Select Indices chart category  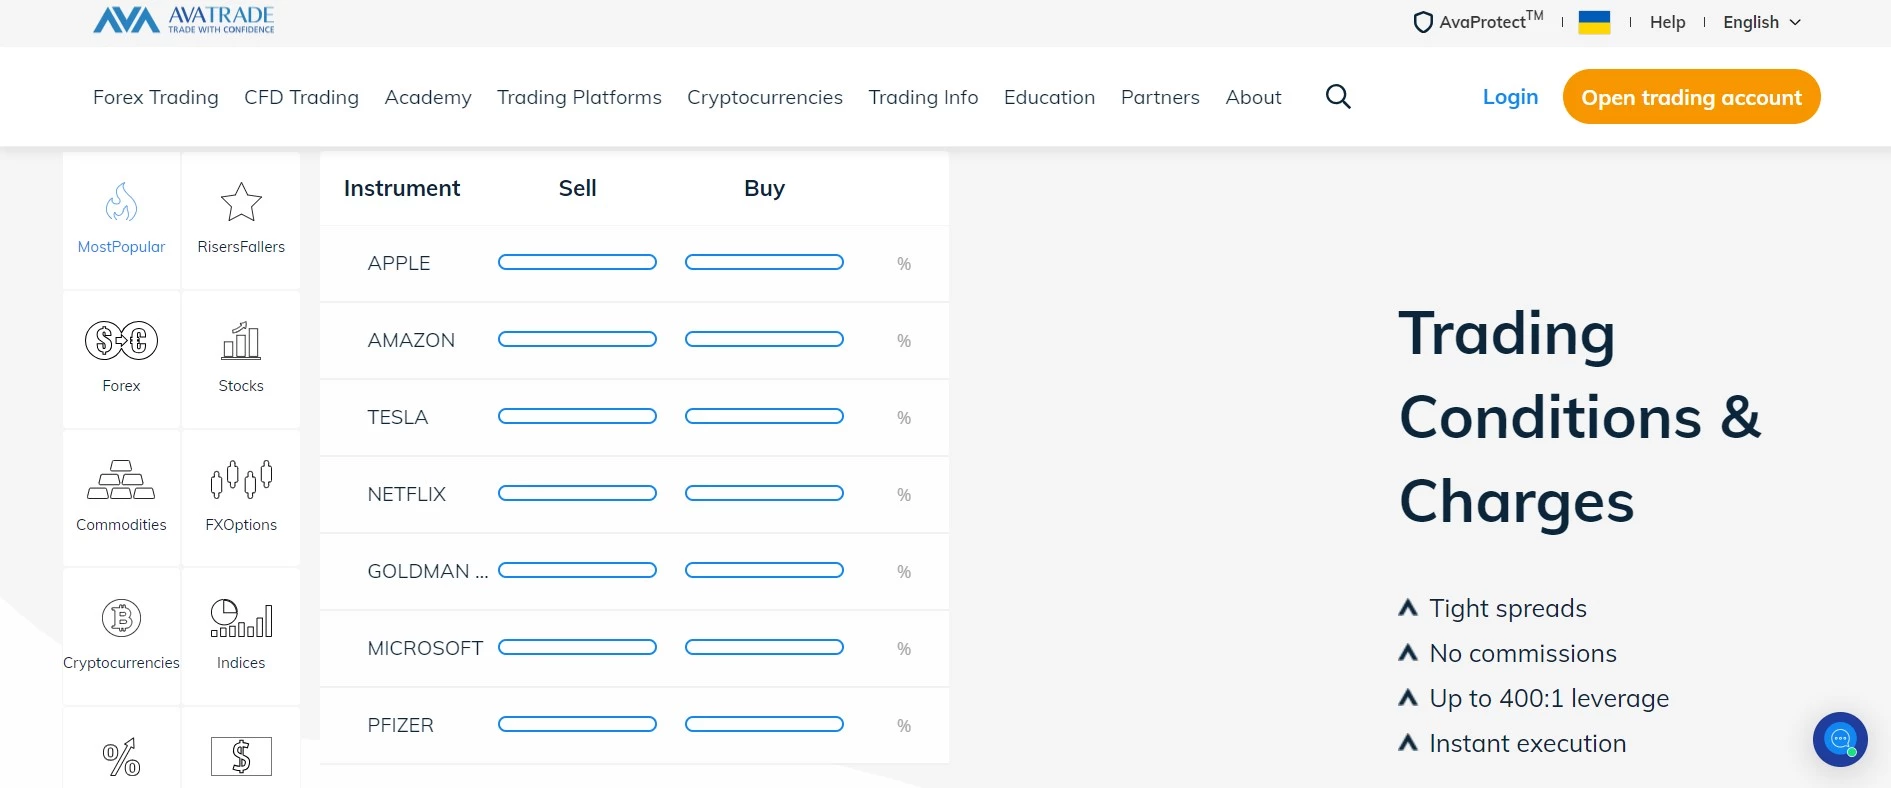coord(241,636)
